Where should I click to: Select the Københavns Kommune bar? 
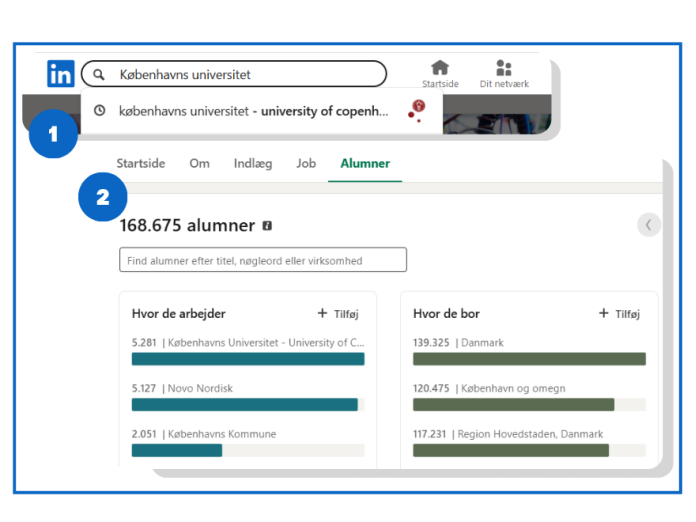pyautogui.click(x=248, y=450)
